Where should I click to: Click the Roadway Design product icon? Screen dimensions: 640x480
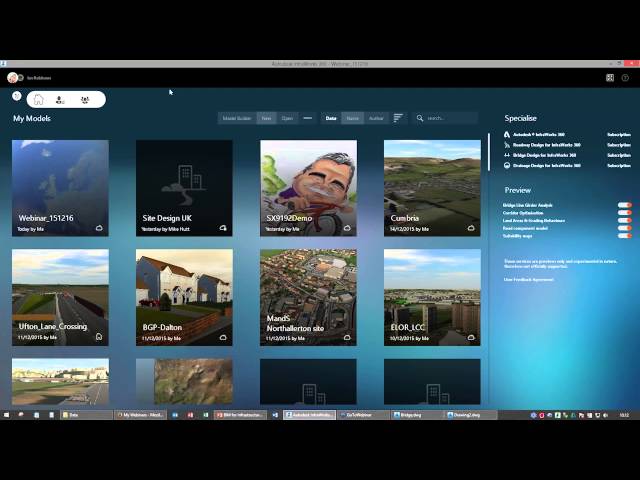coord(507,145)
